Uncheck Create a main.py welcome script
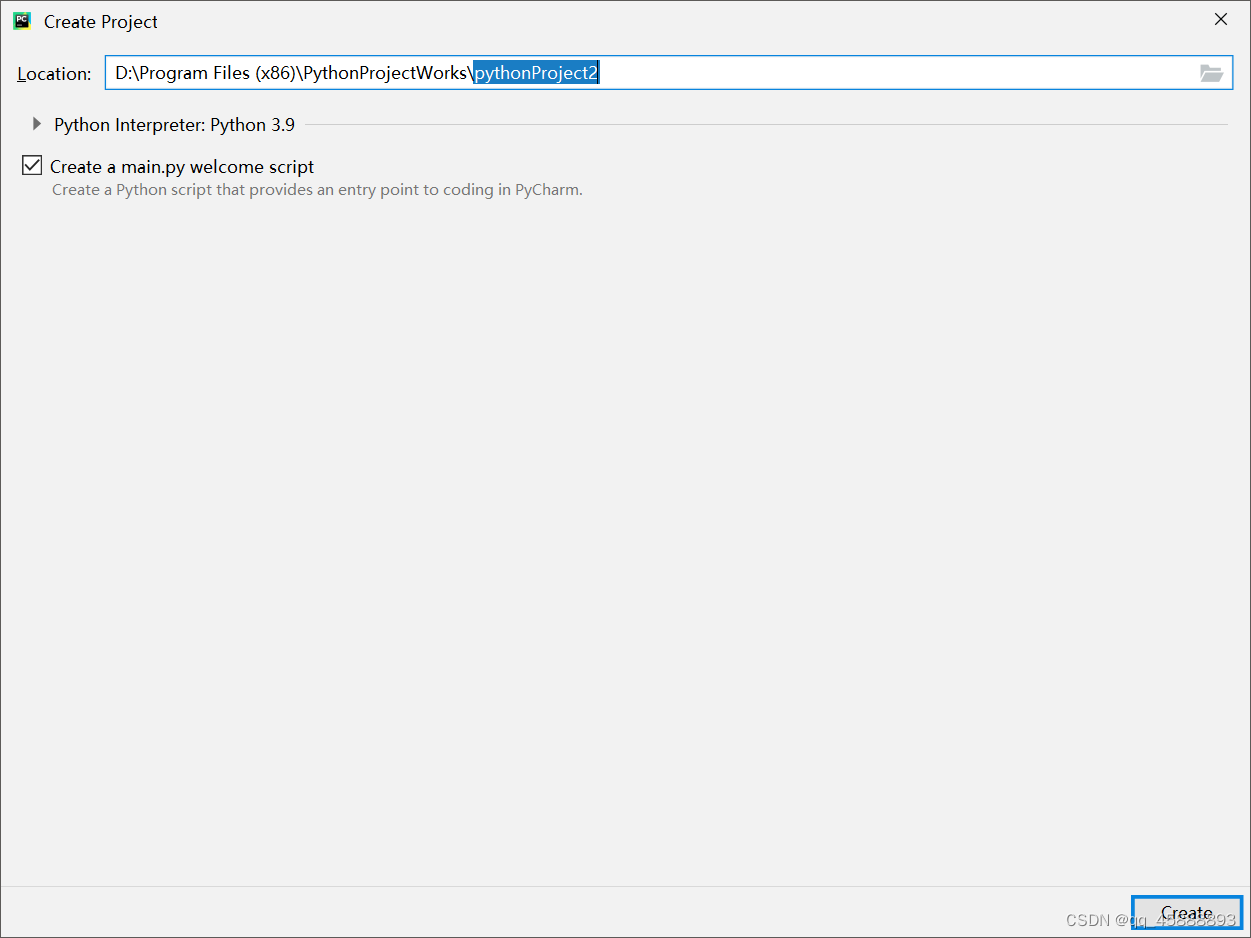The image size is (1251, 938). click(x=32, y=166)
